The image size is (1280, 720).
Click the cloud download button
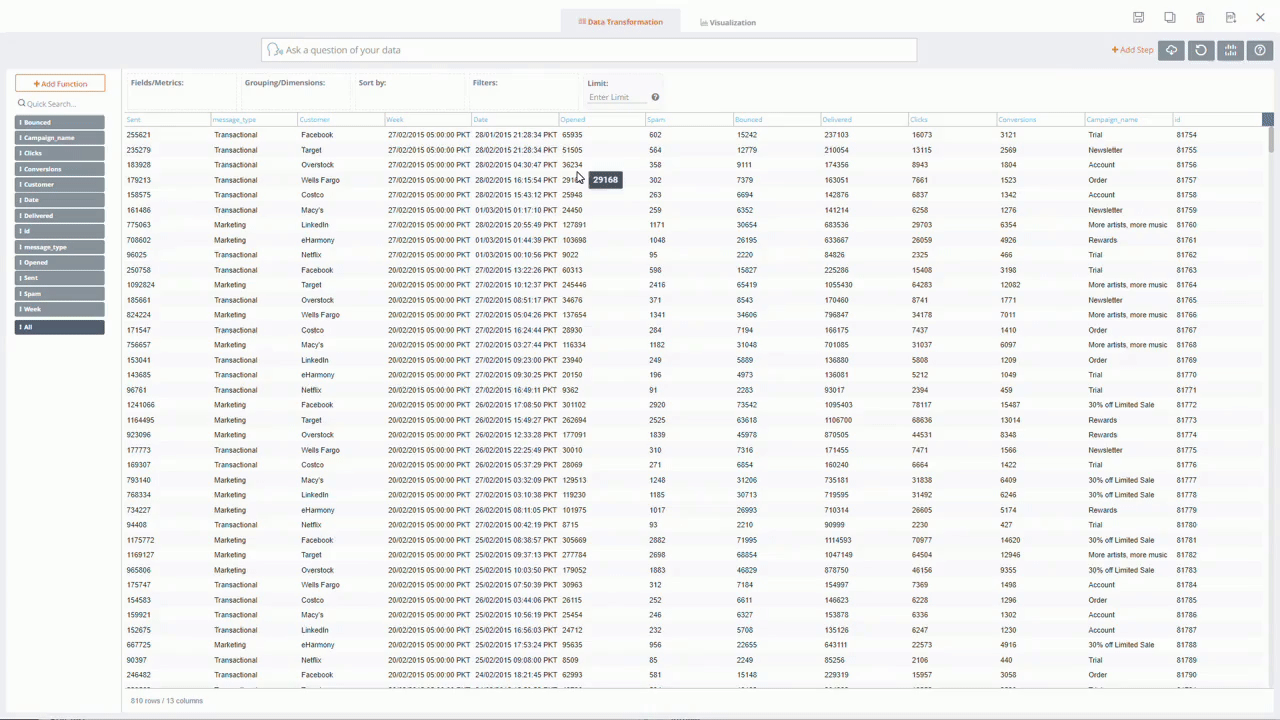[x=1171, y=50]
